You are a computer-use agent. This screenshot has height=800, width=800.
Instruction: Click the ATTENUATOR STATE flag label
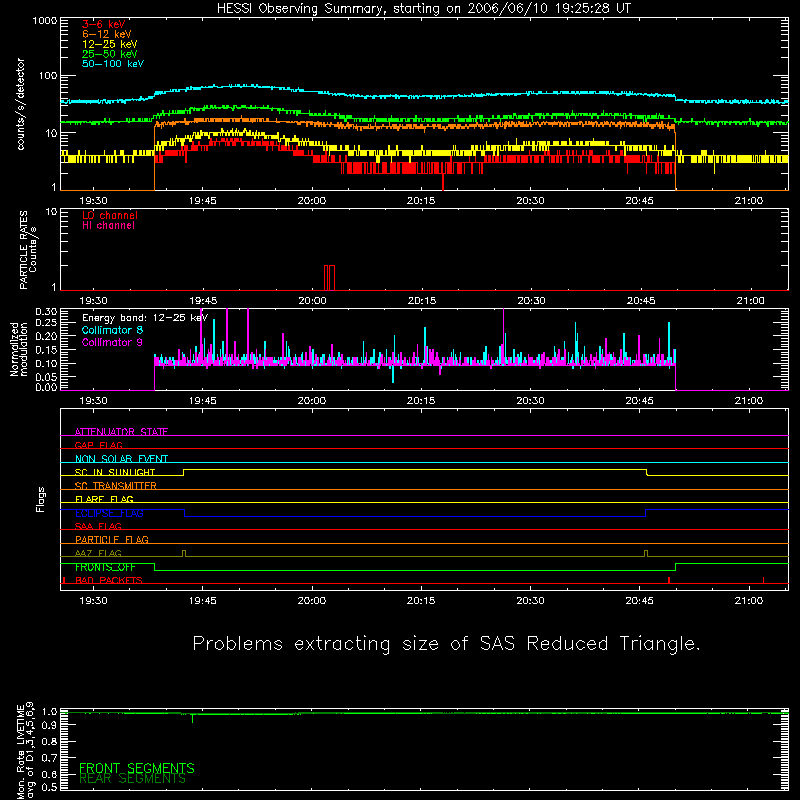[121, 432]
